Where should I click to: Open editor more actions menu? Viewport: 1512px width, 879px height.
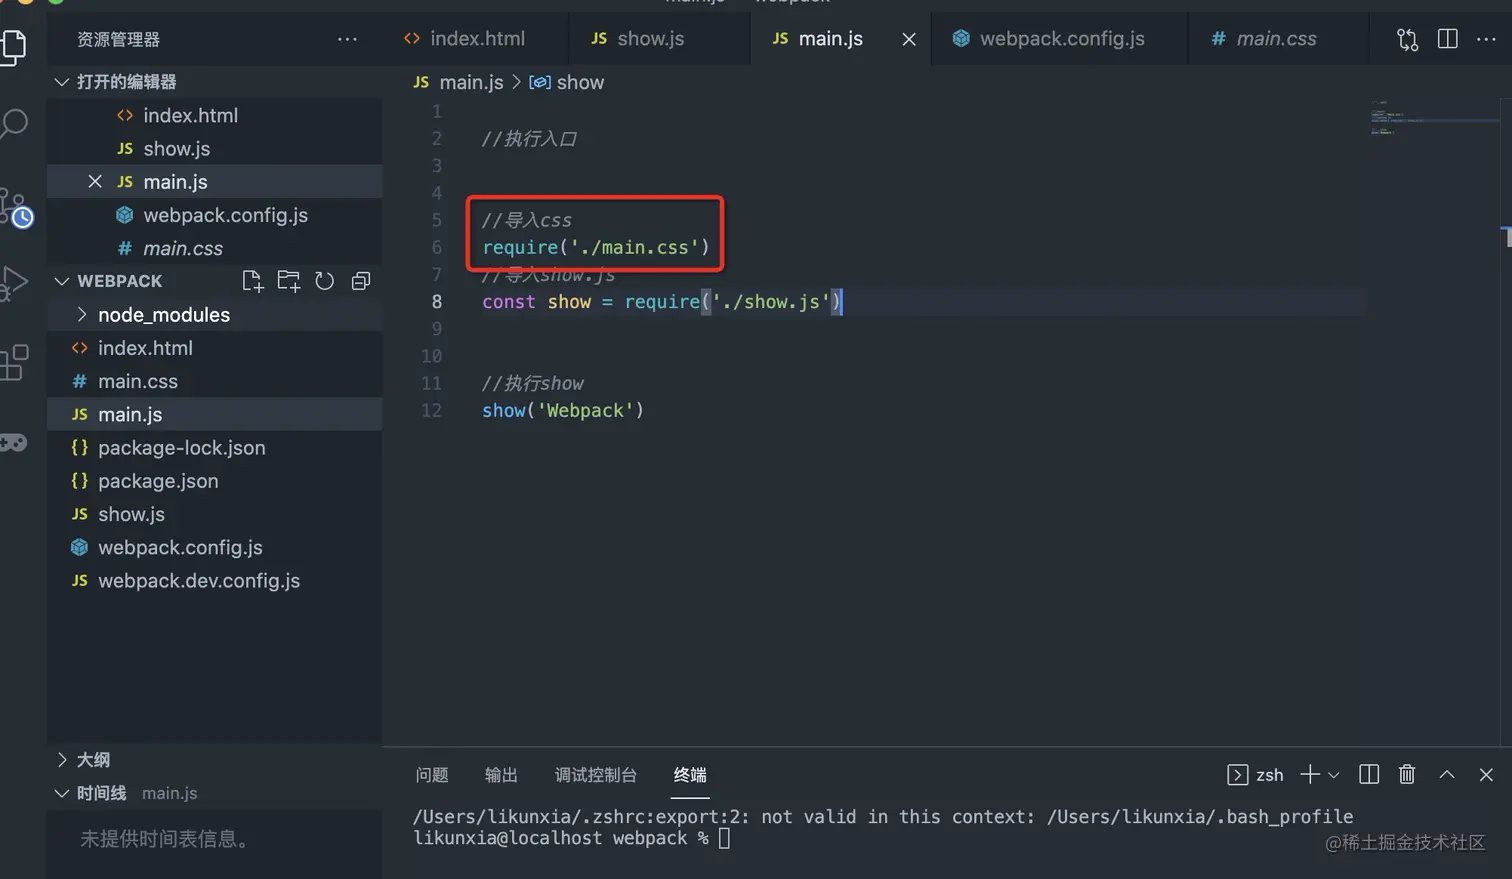pyautogui.click(x=1486, y=39)
